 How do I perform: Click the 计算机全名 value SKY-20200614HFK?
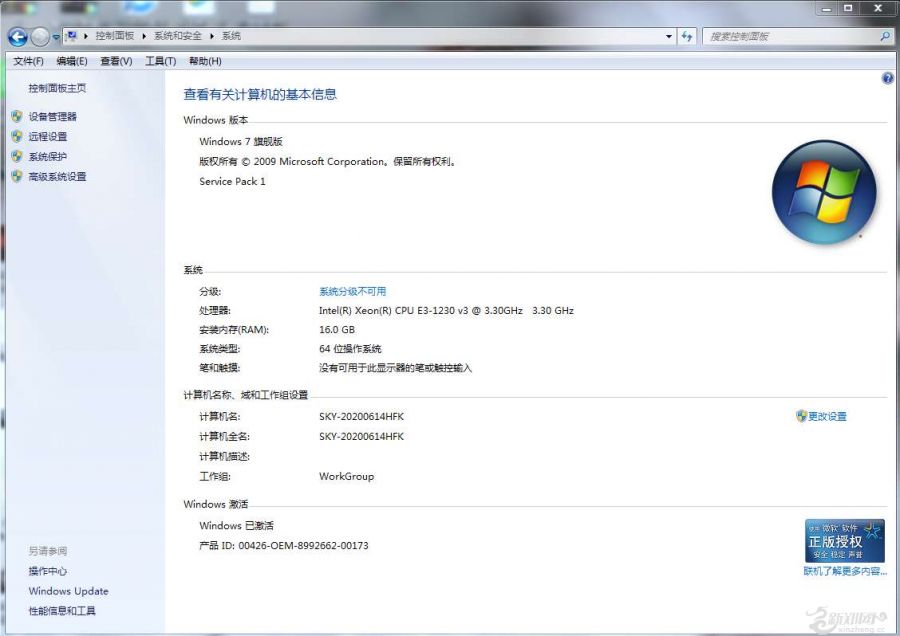click(x=362, y=436)
